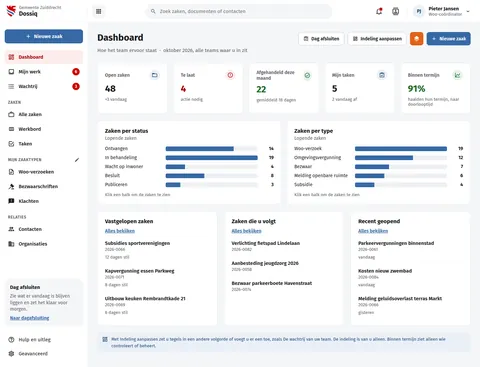Click the Mijn werk inbox icon
Image resolution: width=480 pixels, height=367 pixels.
pyautogui.click(x=11, y=72)
